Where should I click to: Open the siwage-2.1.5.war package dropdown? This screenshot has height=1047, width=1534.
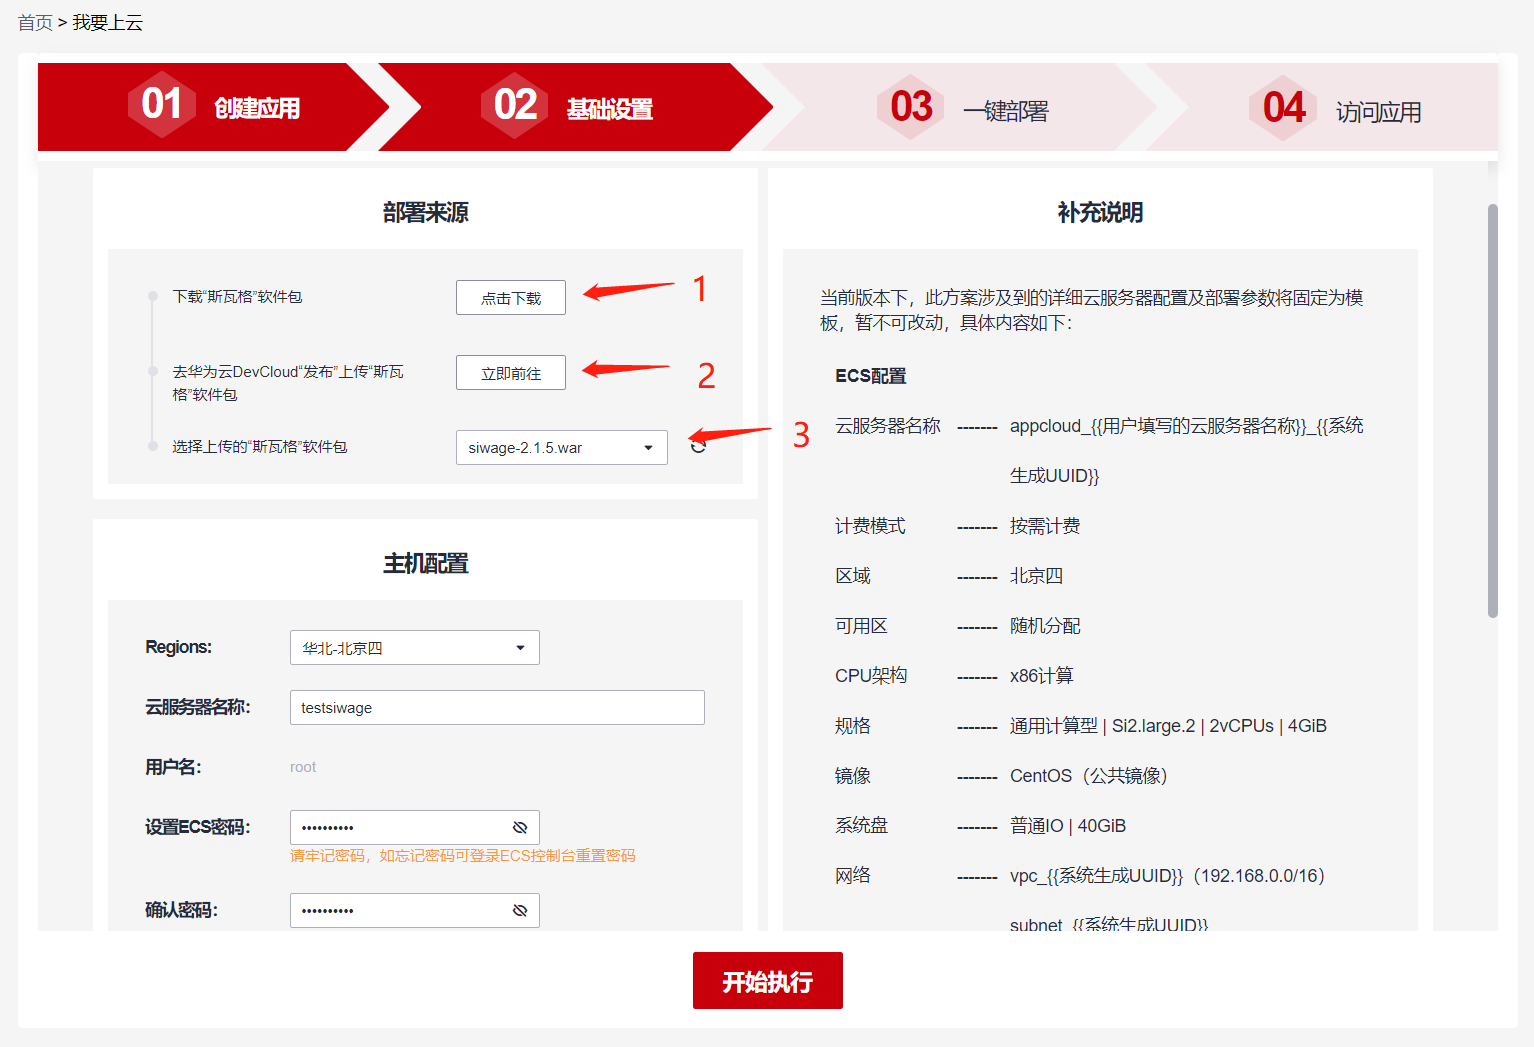point(562,447)
